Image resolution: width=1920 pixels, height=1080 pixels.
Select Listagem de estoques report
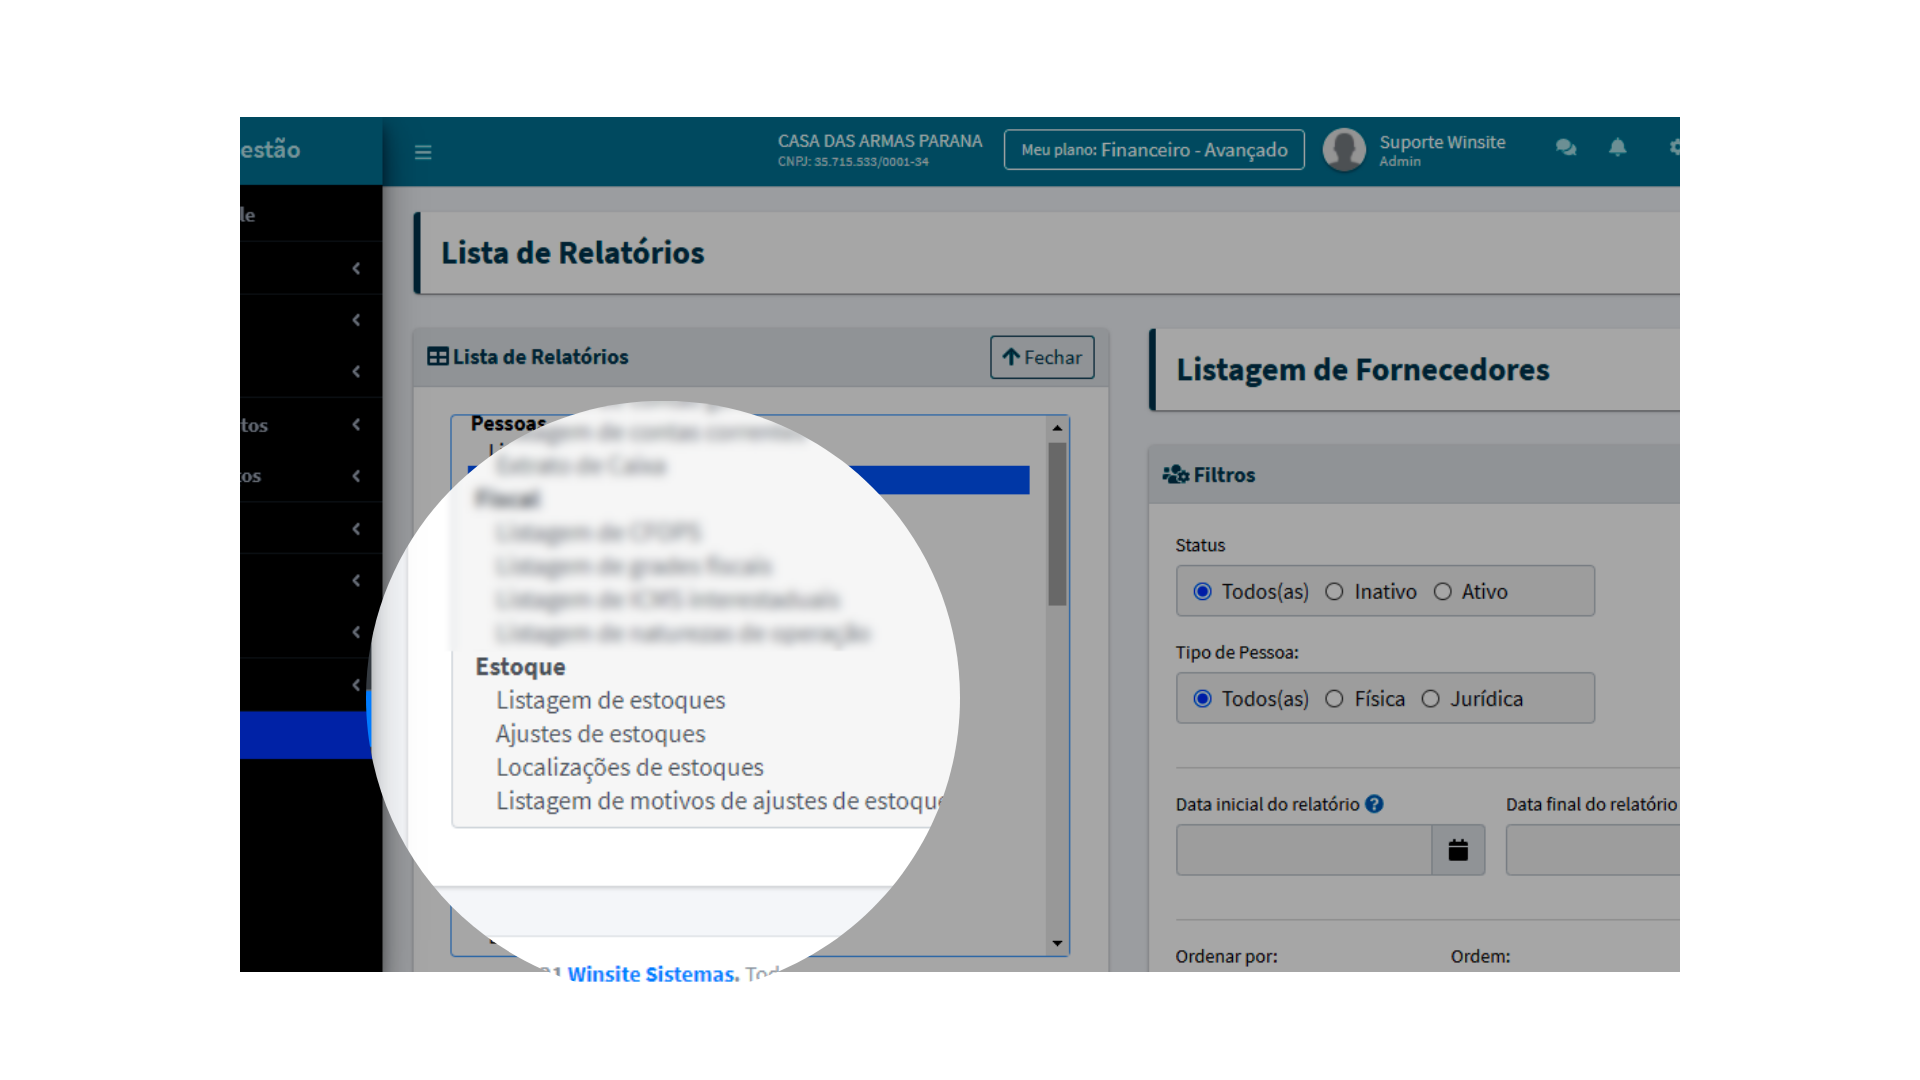[x=610, y=700]
